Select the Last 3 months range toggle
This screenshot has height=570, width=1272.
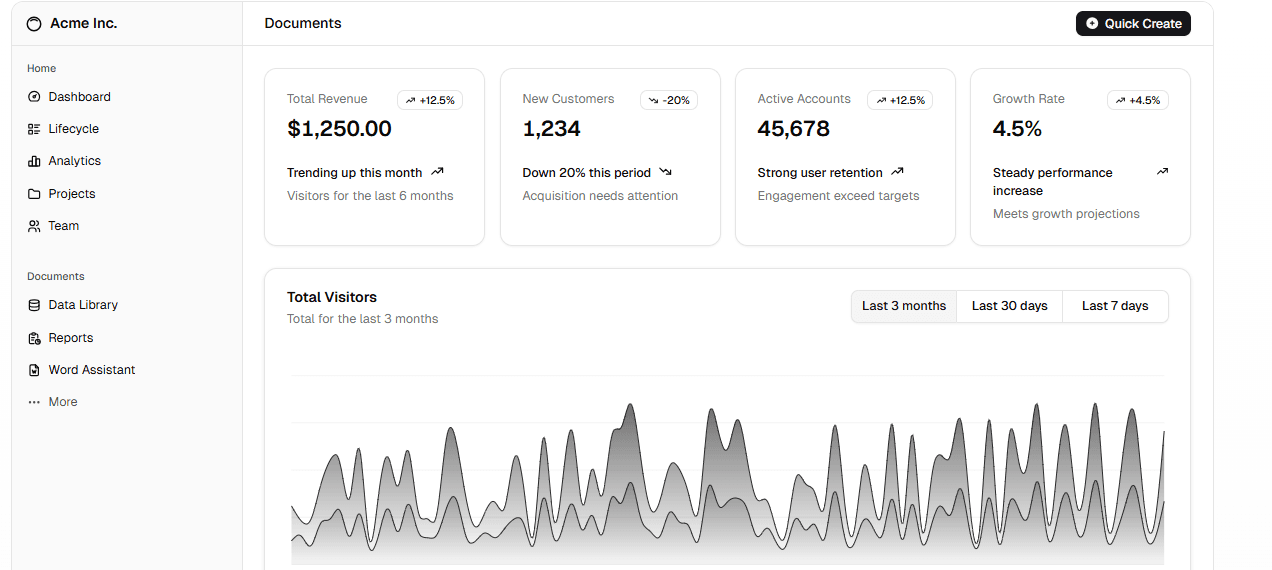coord(904,306)
